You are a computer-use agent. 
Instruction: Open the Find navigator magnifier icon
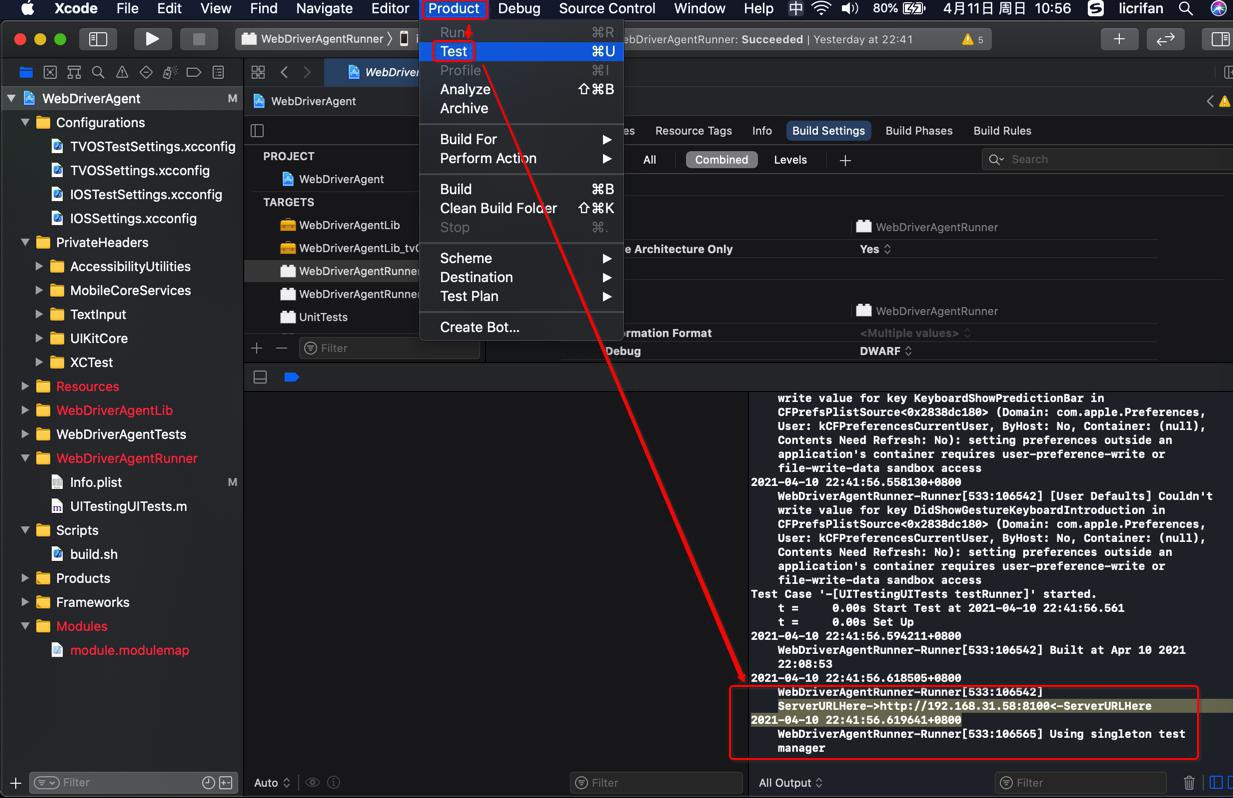click(98, 72)
